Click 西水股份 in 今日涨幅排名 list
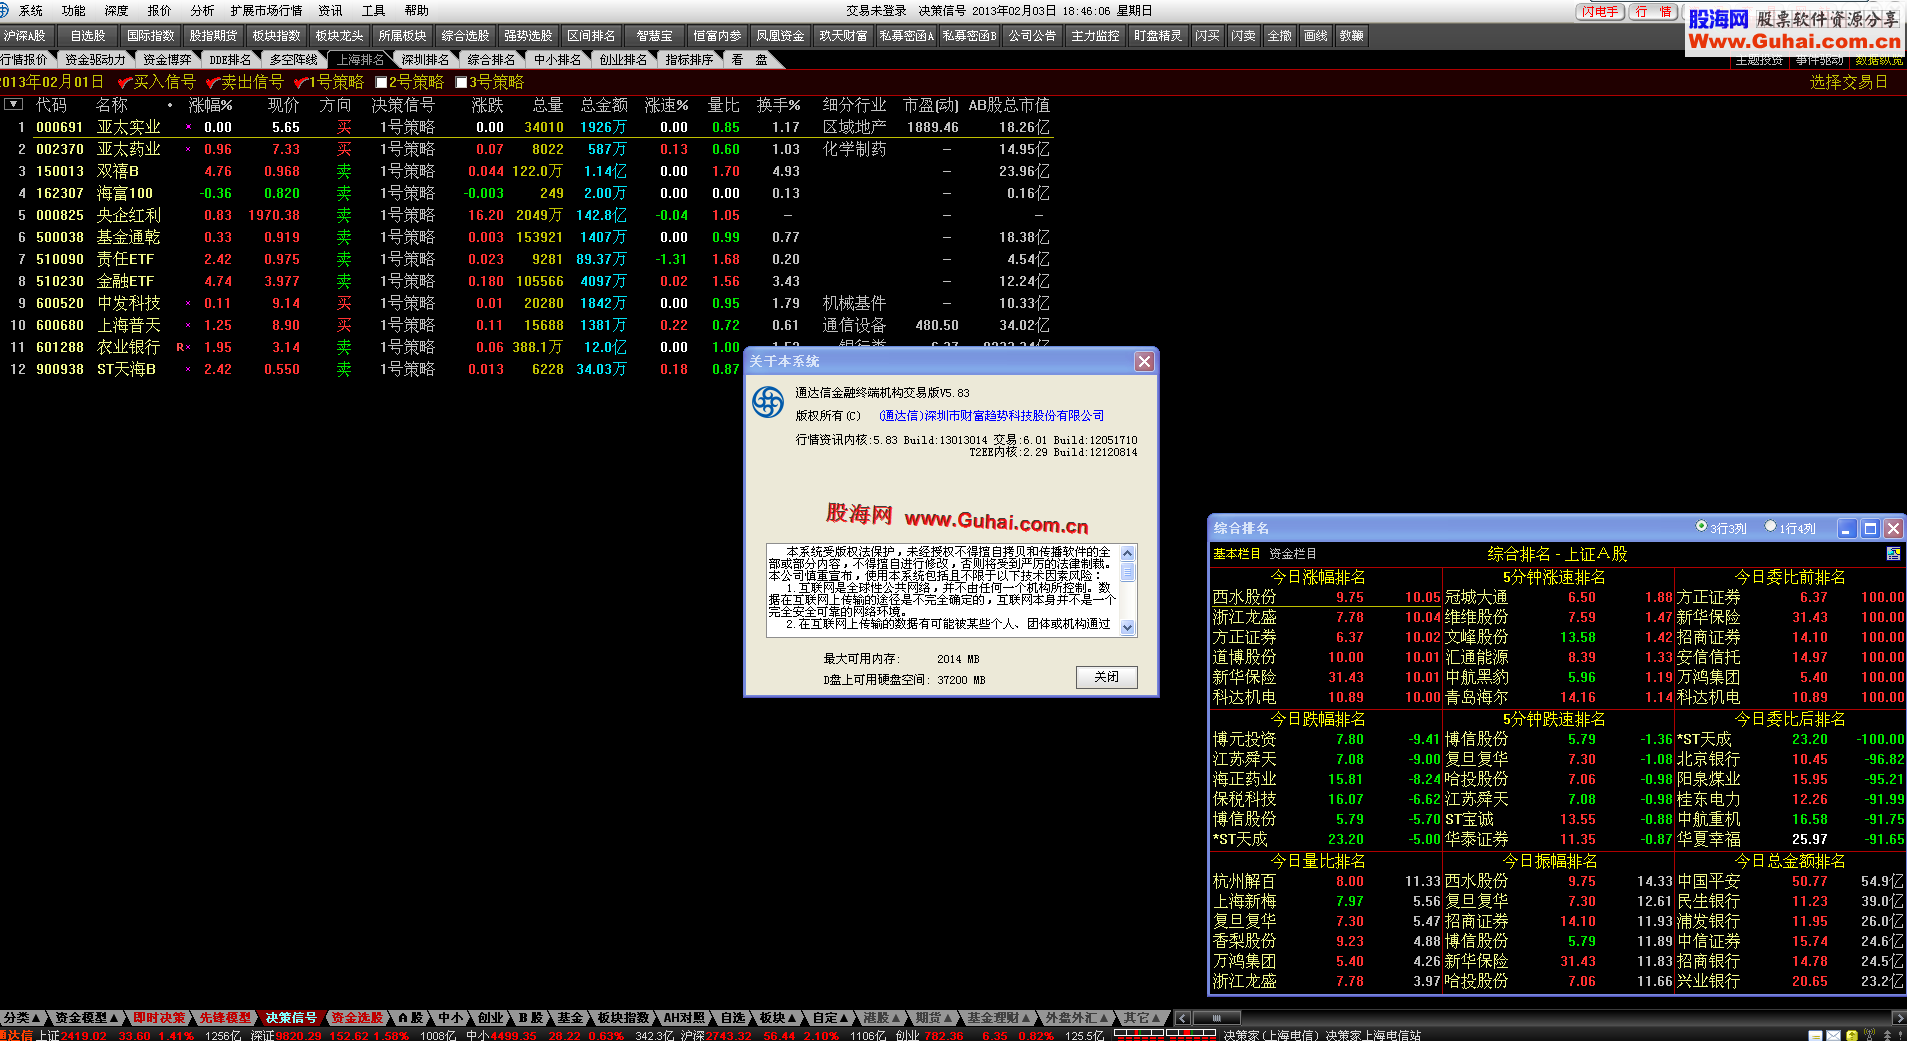The width and height of the screenshot is (1907, 1041). click(x=1244, y=597)
